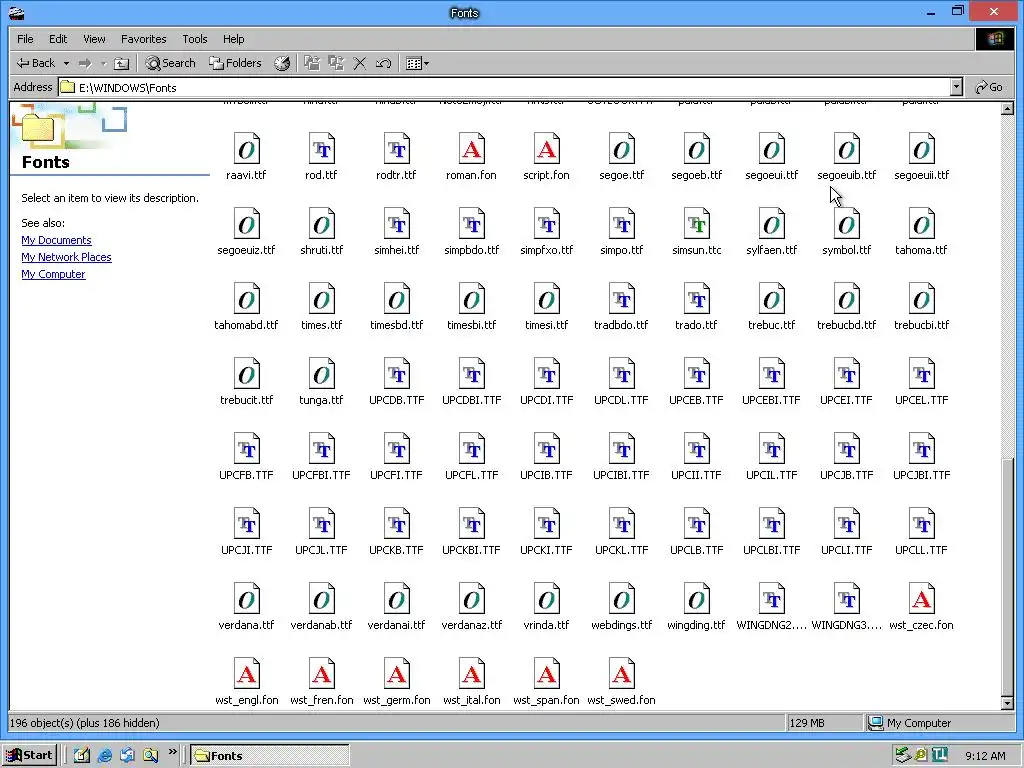This screenshot has width=1024, height=768.
Task: Launch Internet Explorer from Quick Launch
Action: (104, 756)
